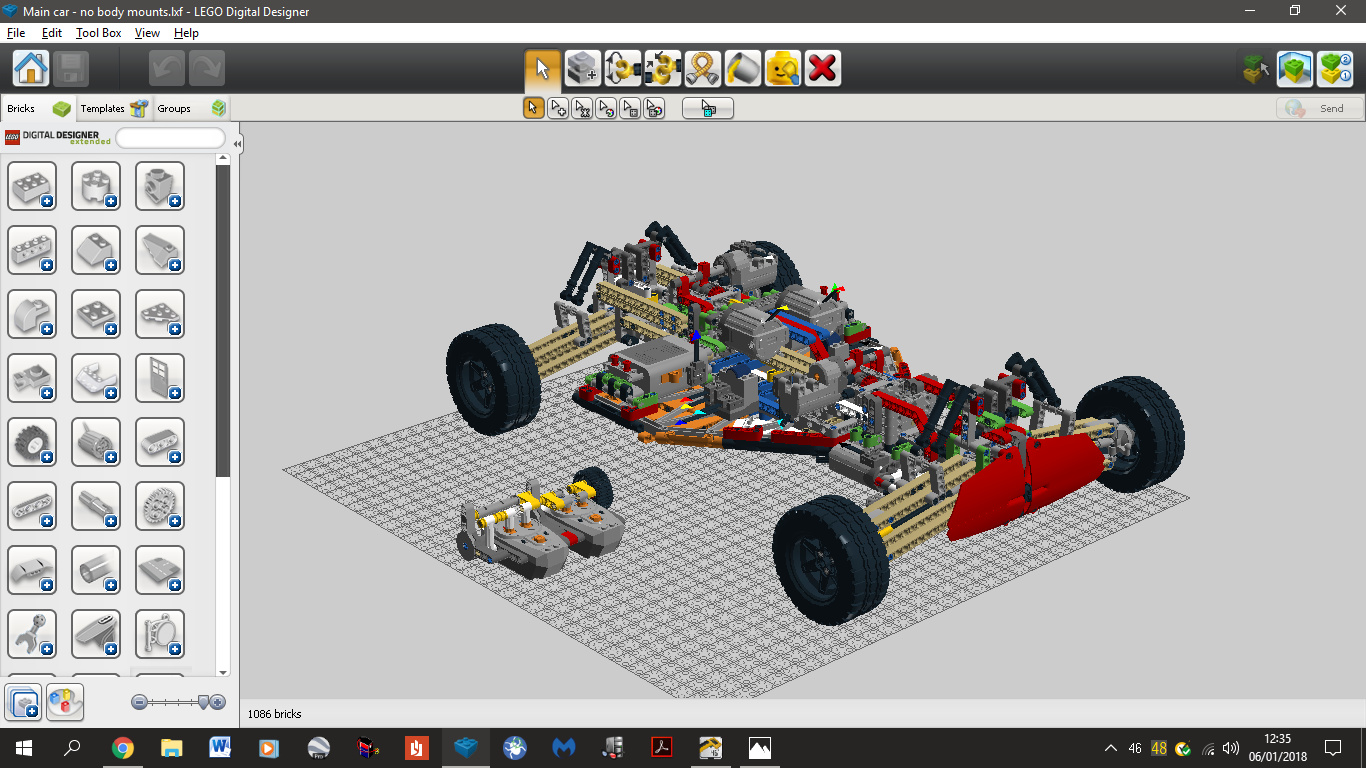Open the plate with clip category
Viewport: 1366px width, 768px height.
click(32, 378)
